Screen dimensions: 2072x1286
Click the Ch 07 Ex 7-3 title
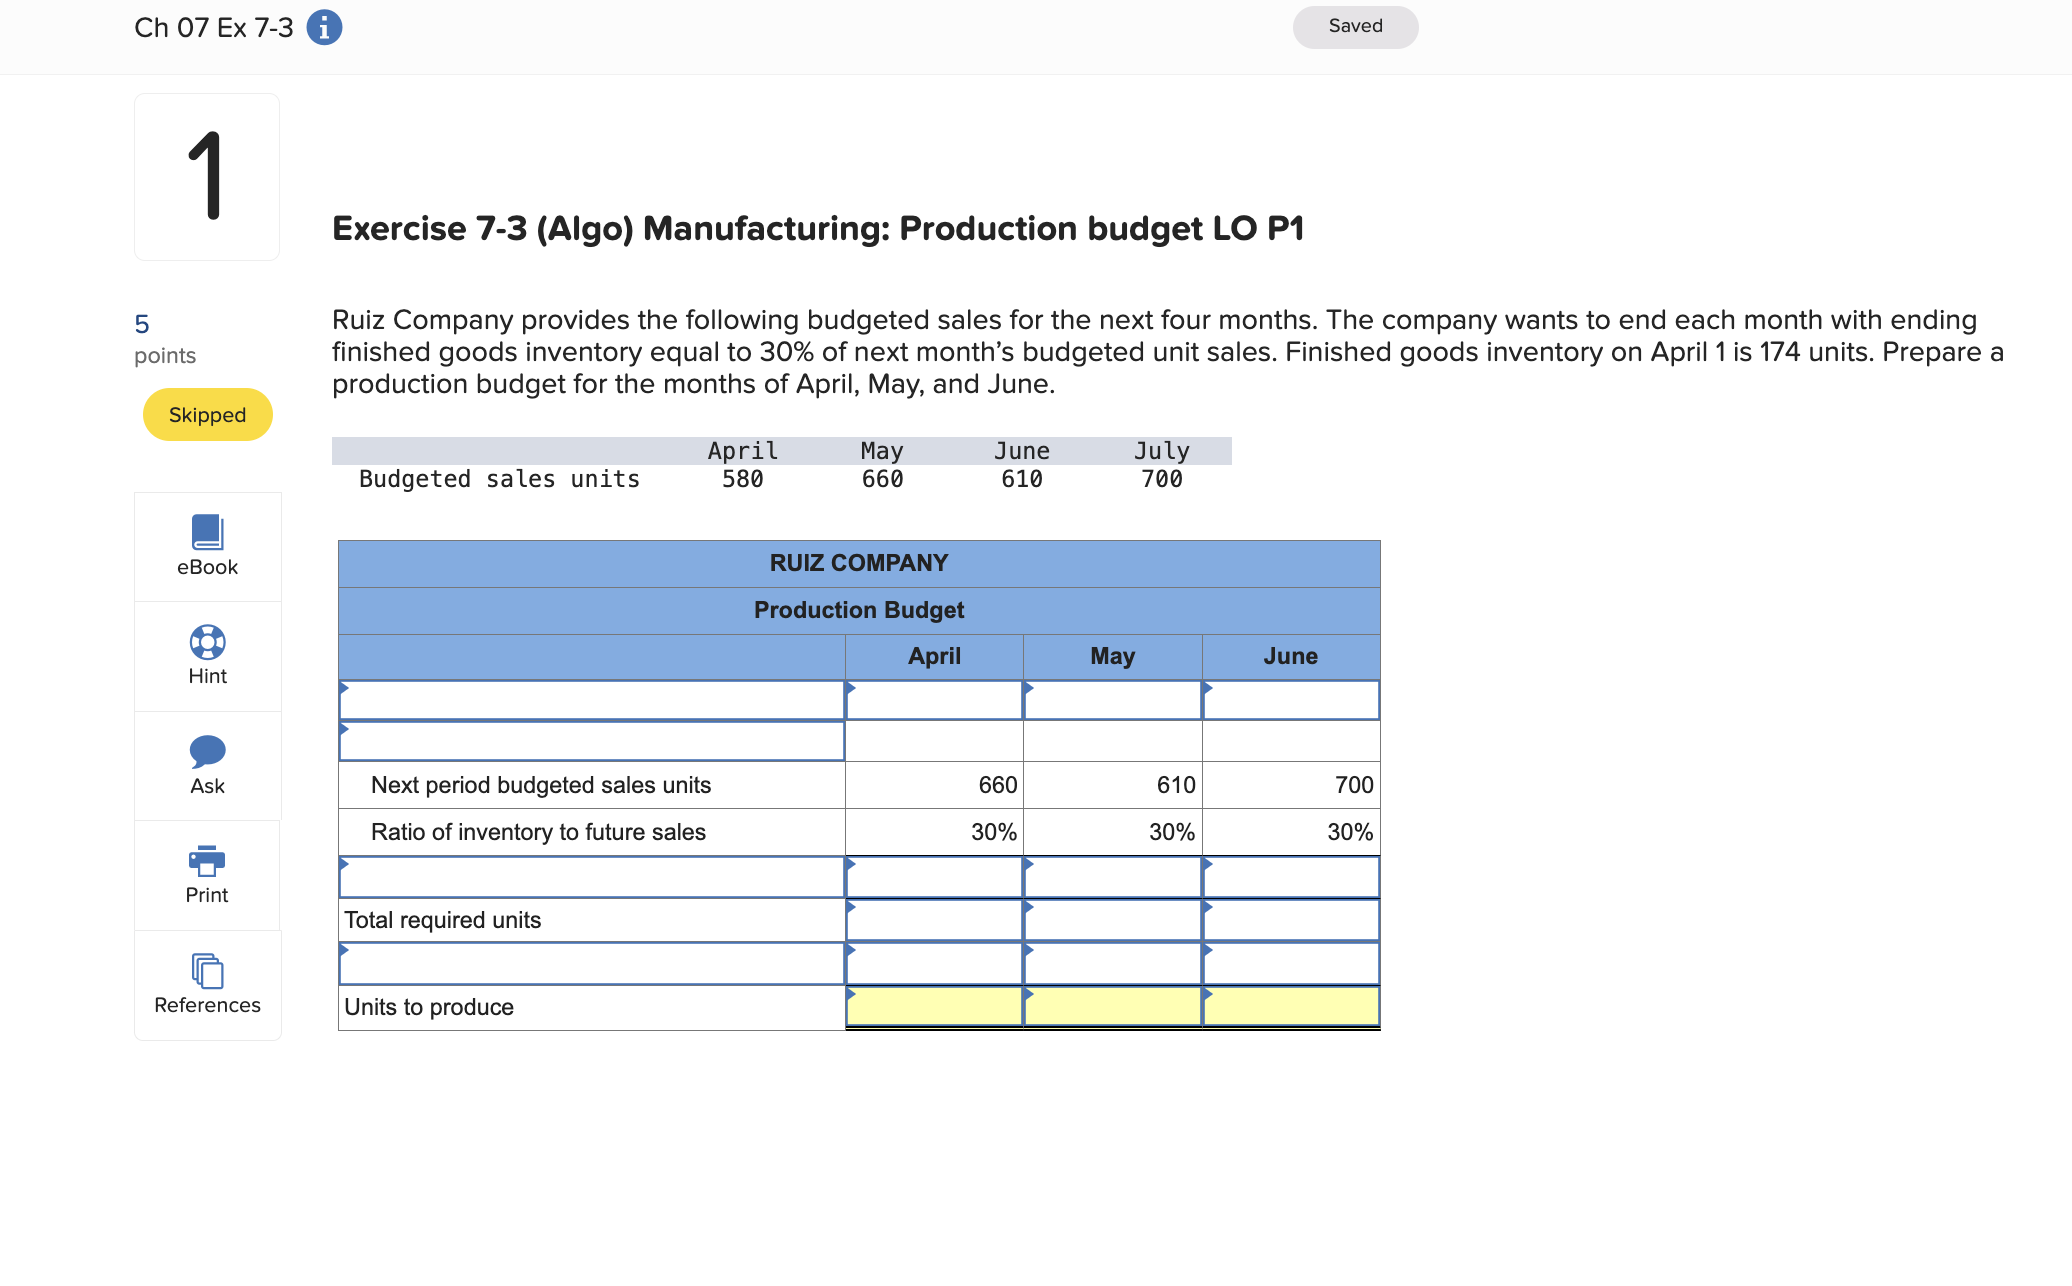[x=213, y=28]
